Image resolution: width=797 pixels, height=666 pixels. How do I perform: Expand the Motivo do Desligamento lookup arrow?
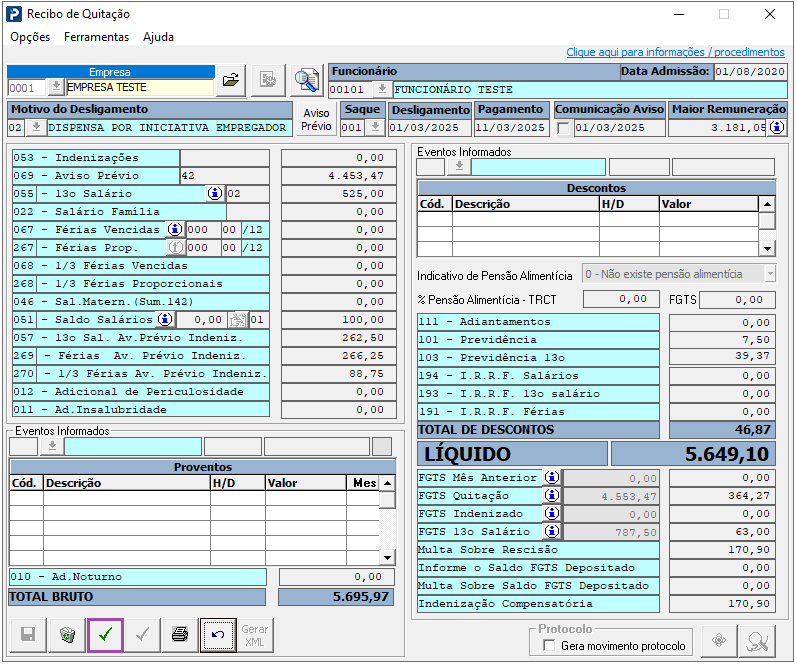[x=36, y=128]
